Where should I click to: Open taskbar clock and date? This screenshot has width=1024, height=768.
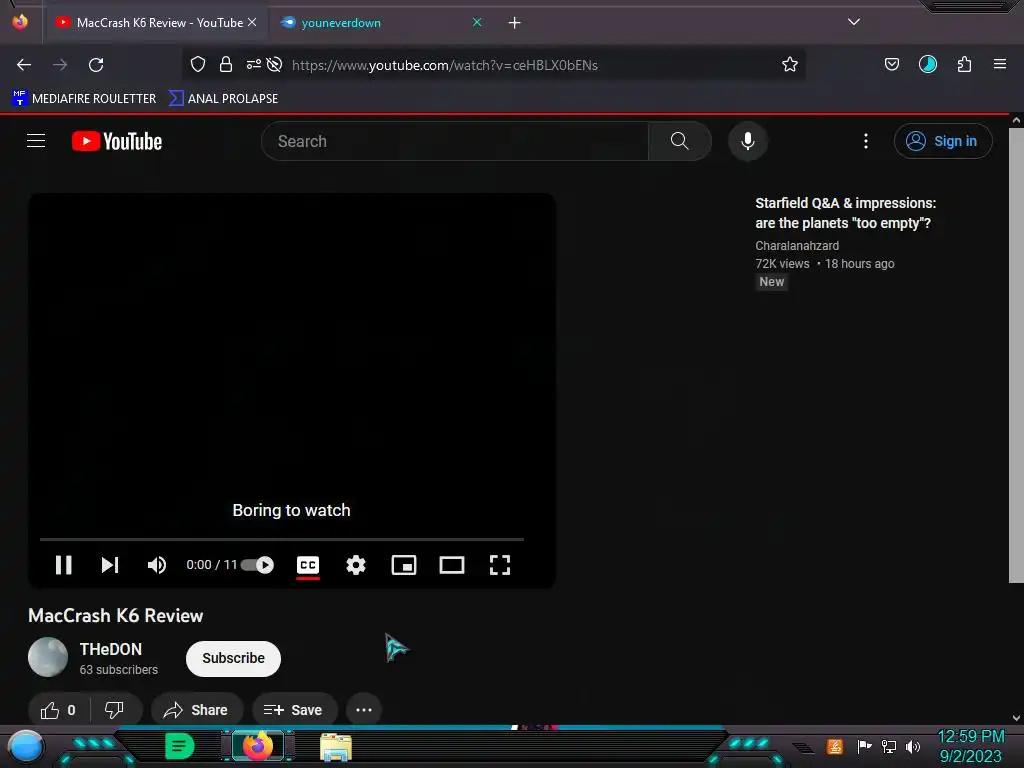tap(970, 746)
